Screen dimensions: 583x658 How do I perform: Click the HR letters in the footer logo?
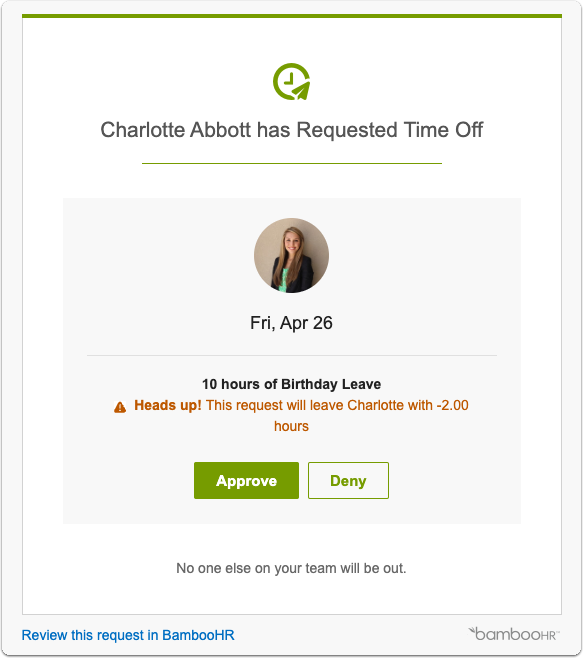point(547,636)
